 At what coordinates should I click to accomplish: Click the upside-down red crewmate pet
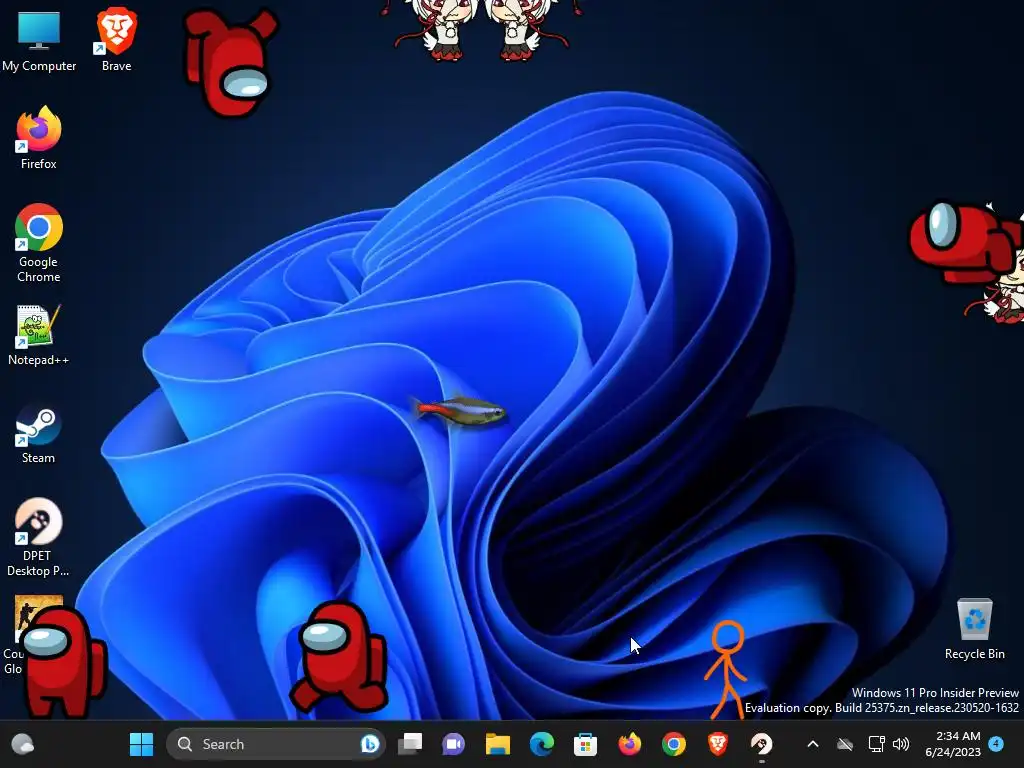click(x=232, y=62)
